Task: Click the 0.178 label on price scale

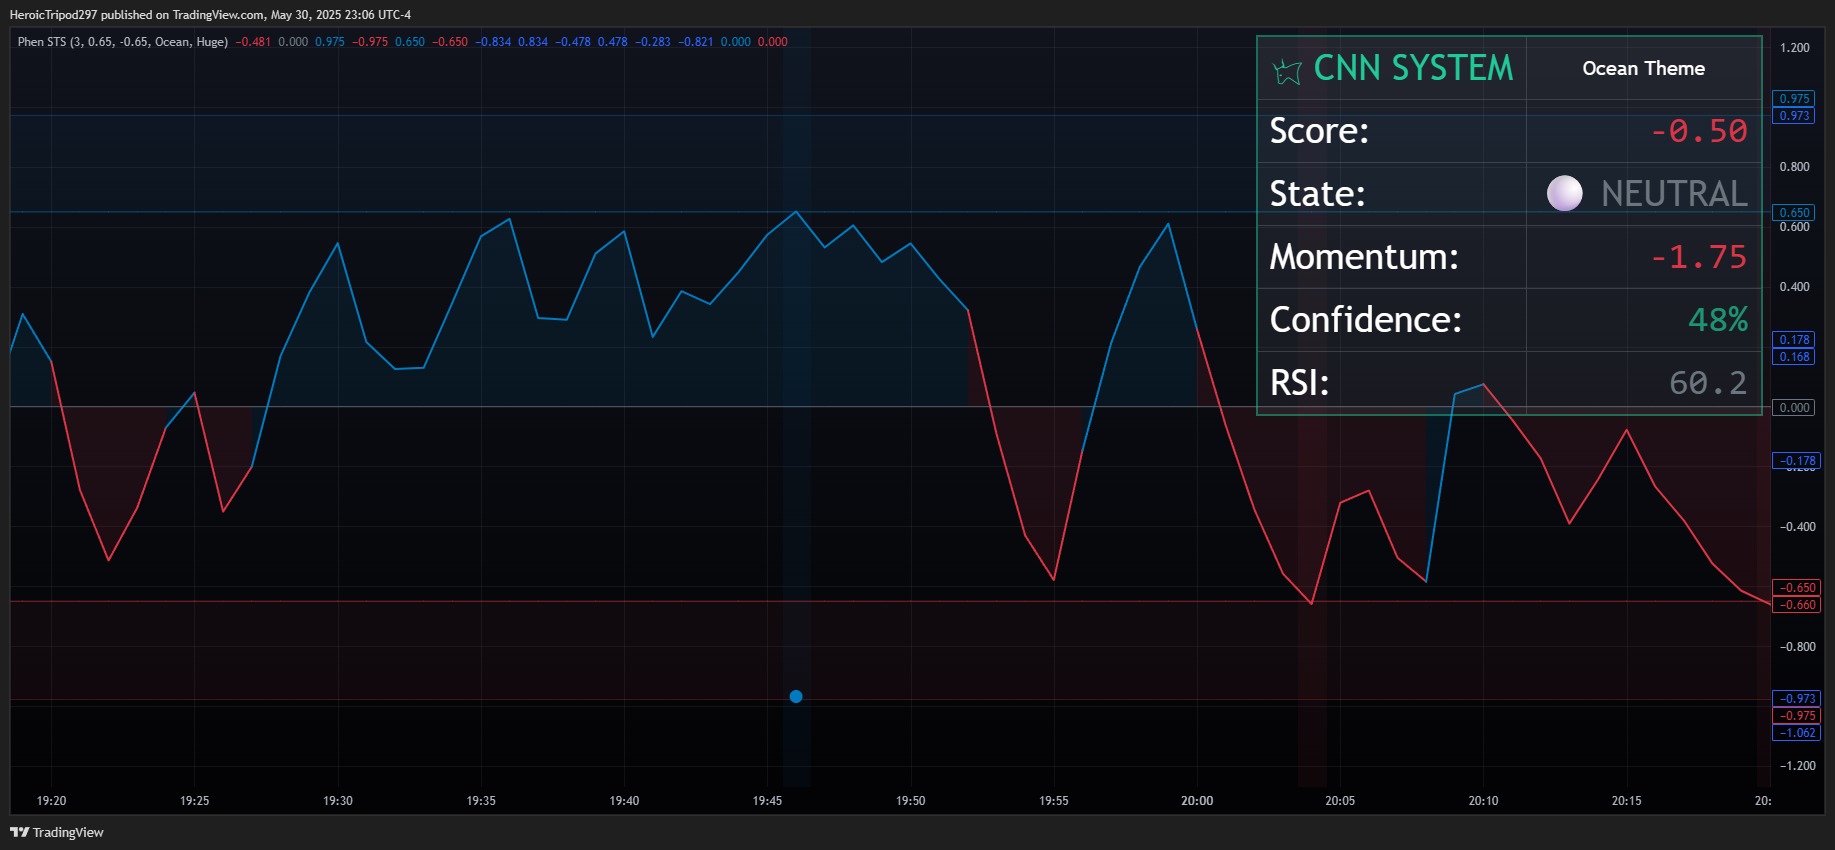Action: [x=1794, y=340]
